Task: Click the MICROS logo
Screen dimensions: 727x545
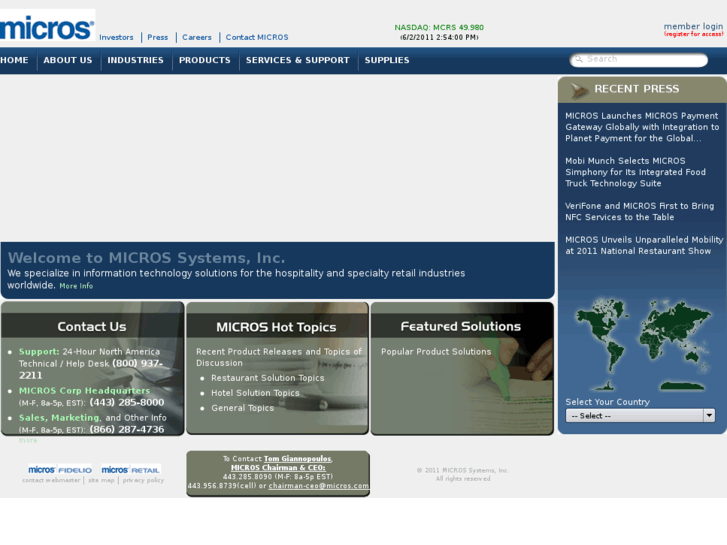Action: [47, 27]
